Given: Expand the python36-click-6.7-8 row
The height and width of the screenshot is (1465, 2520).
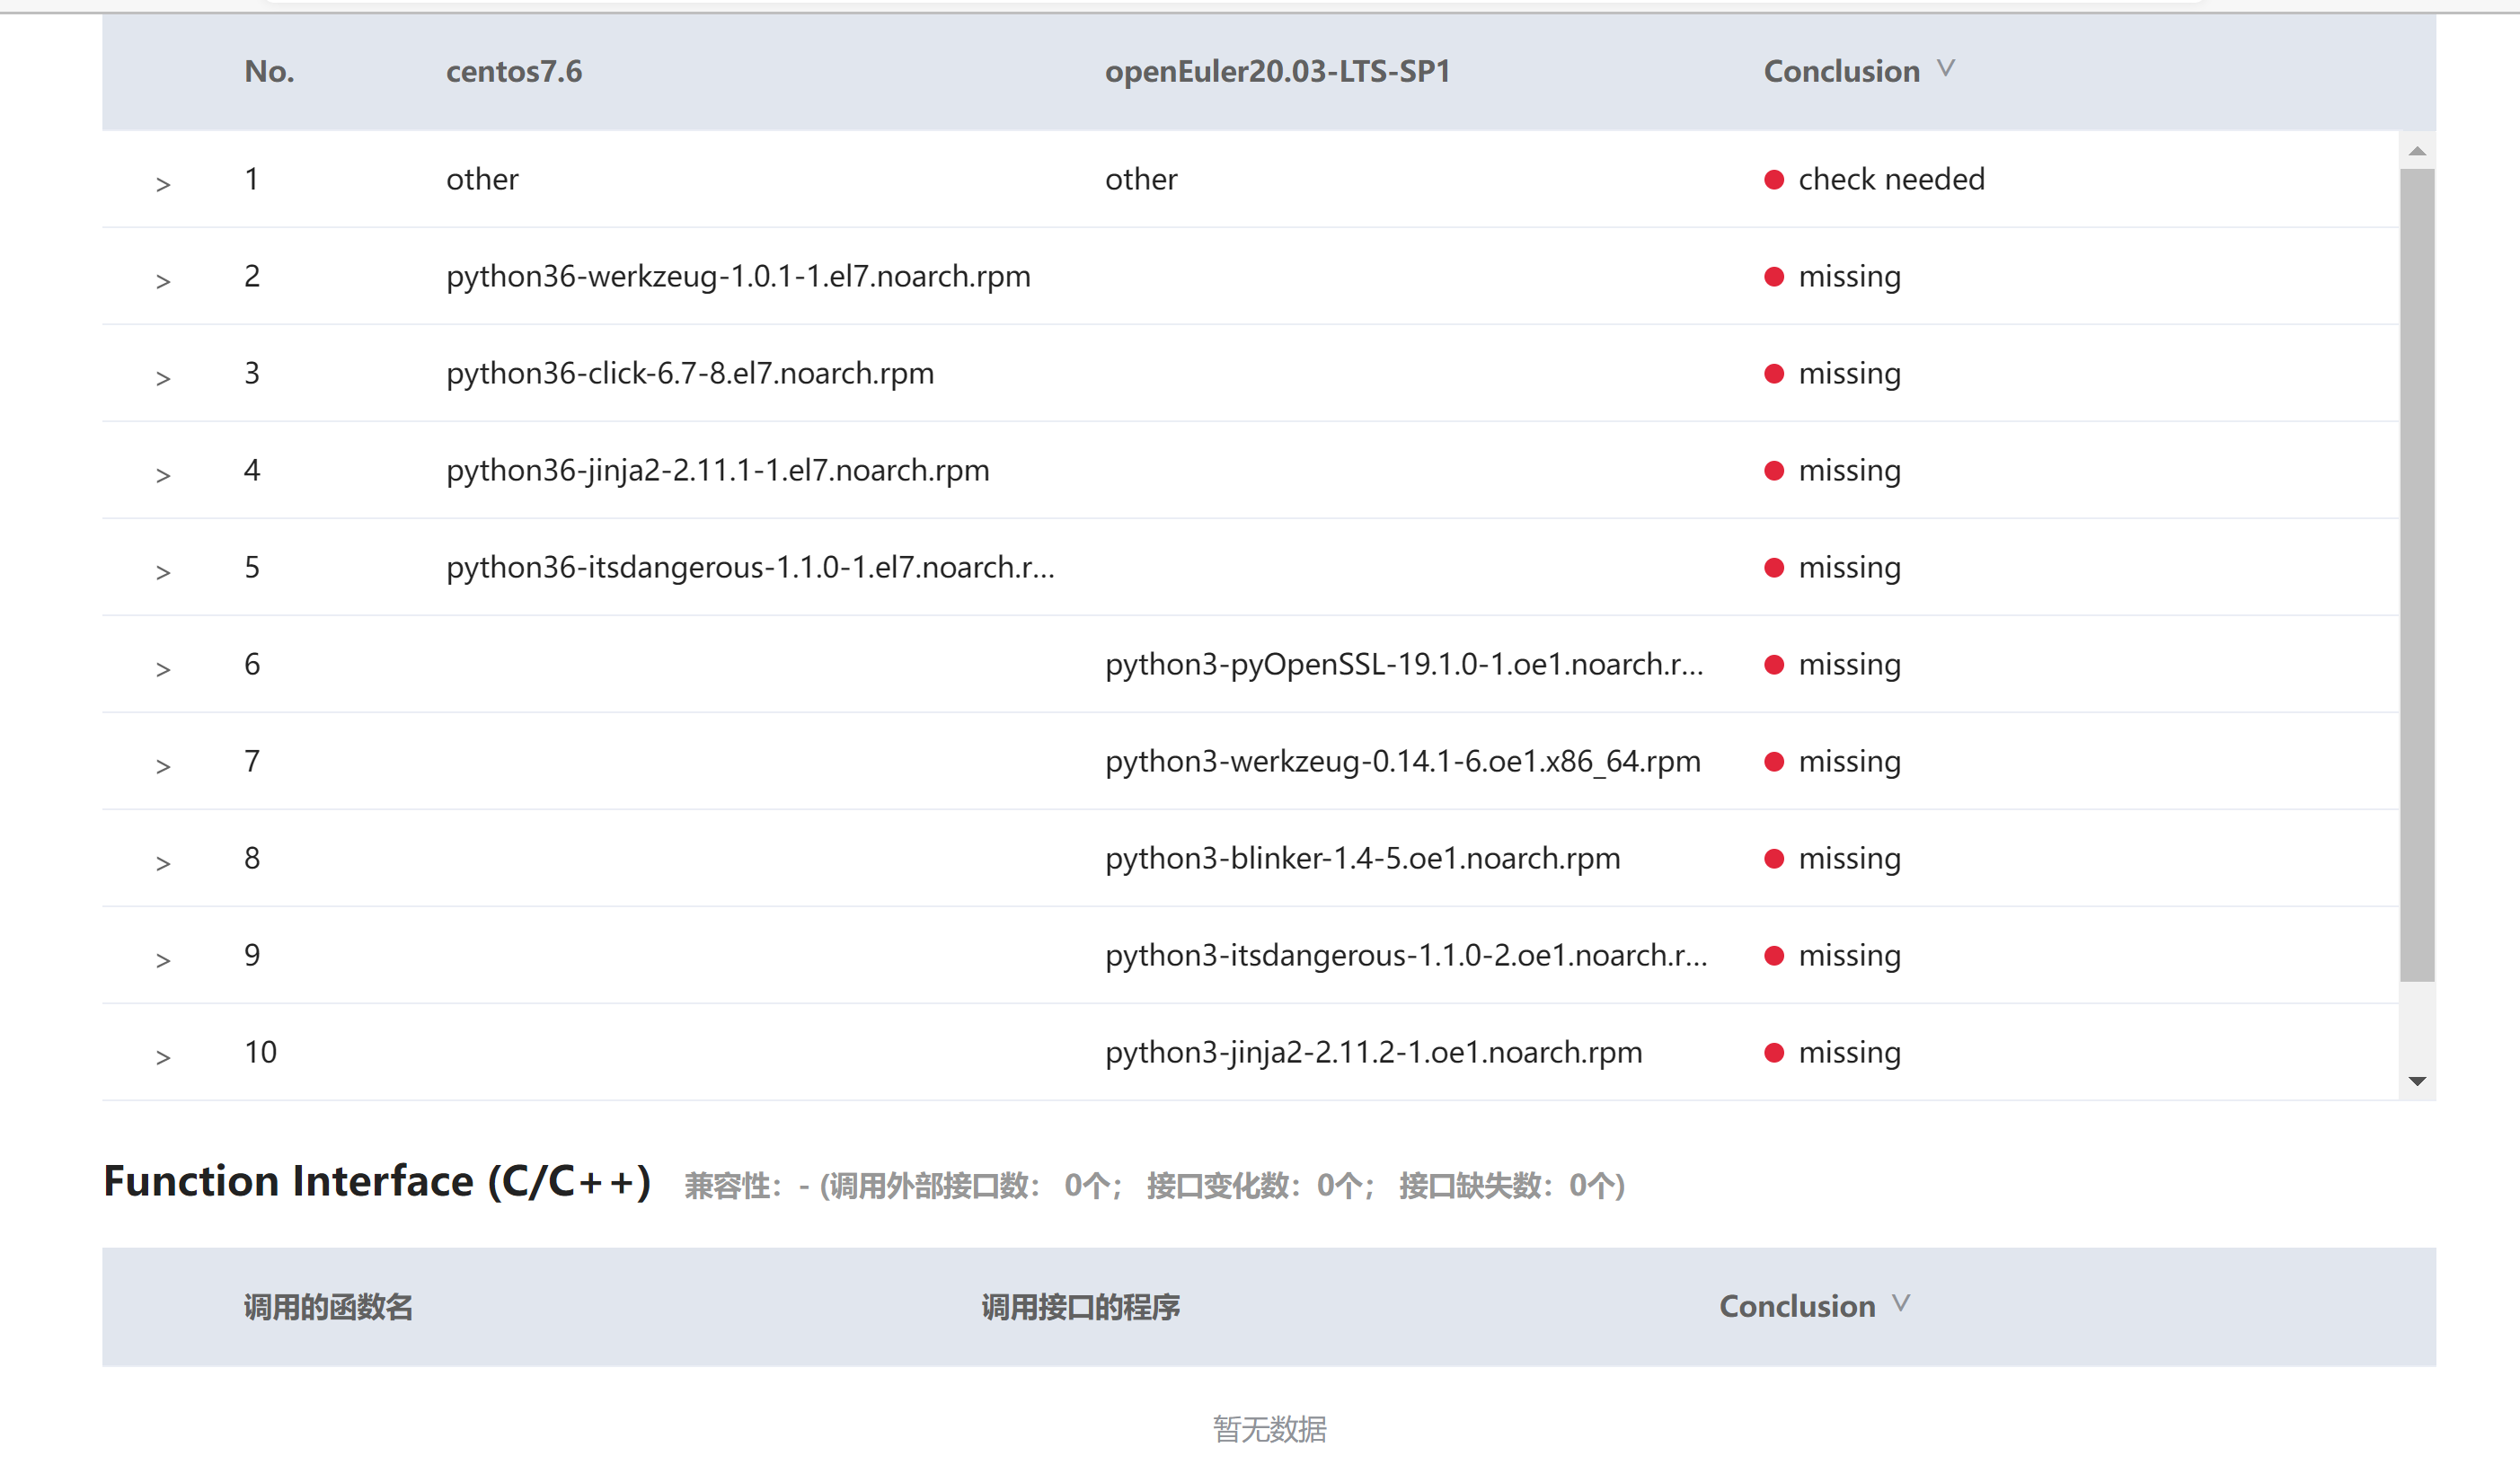Looking at the screenshot, I should pyautogui.click(x=163, y=378).
